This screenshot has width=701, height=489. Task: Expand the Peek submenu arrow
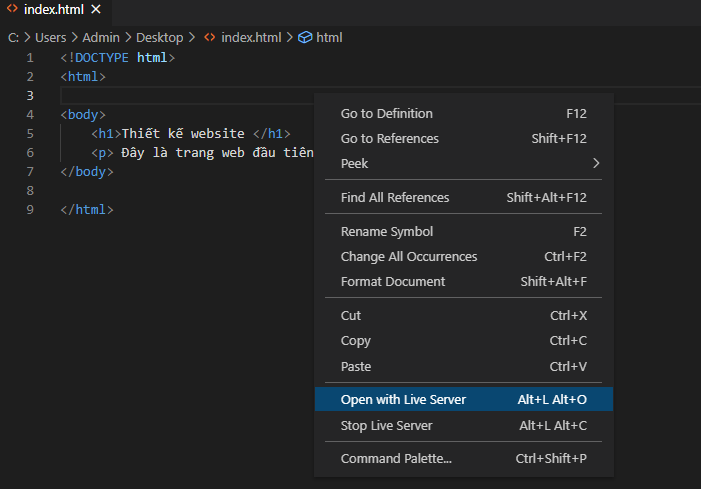pyautogui.click(x=595, y=164)
